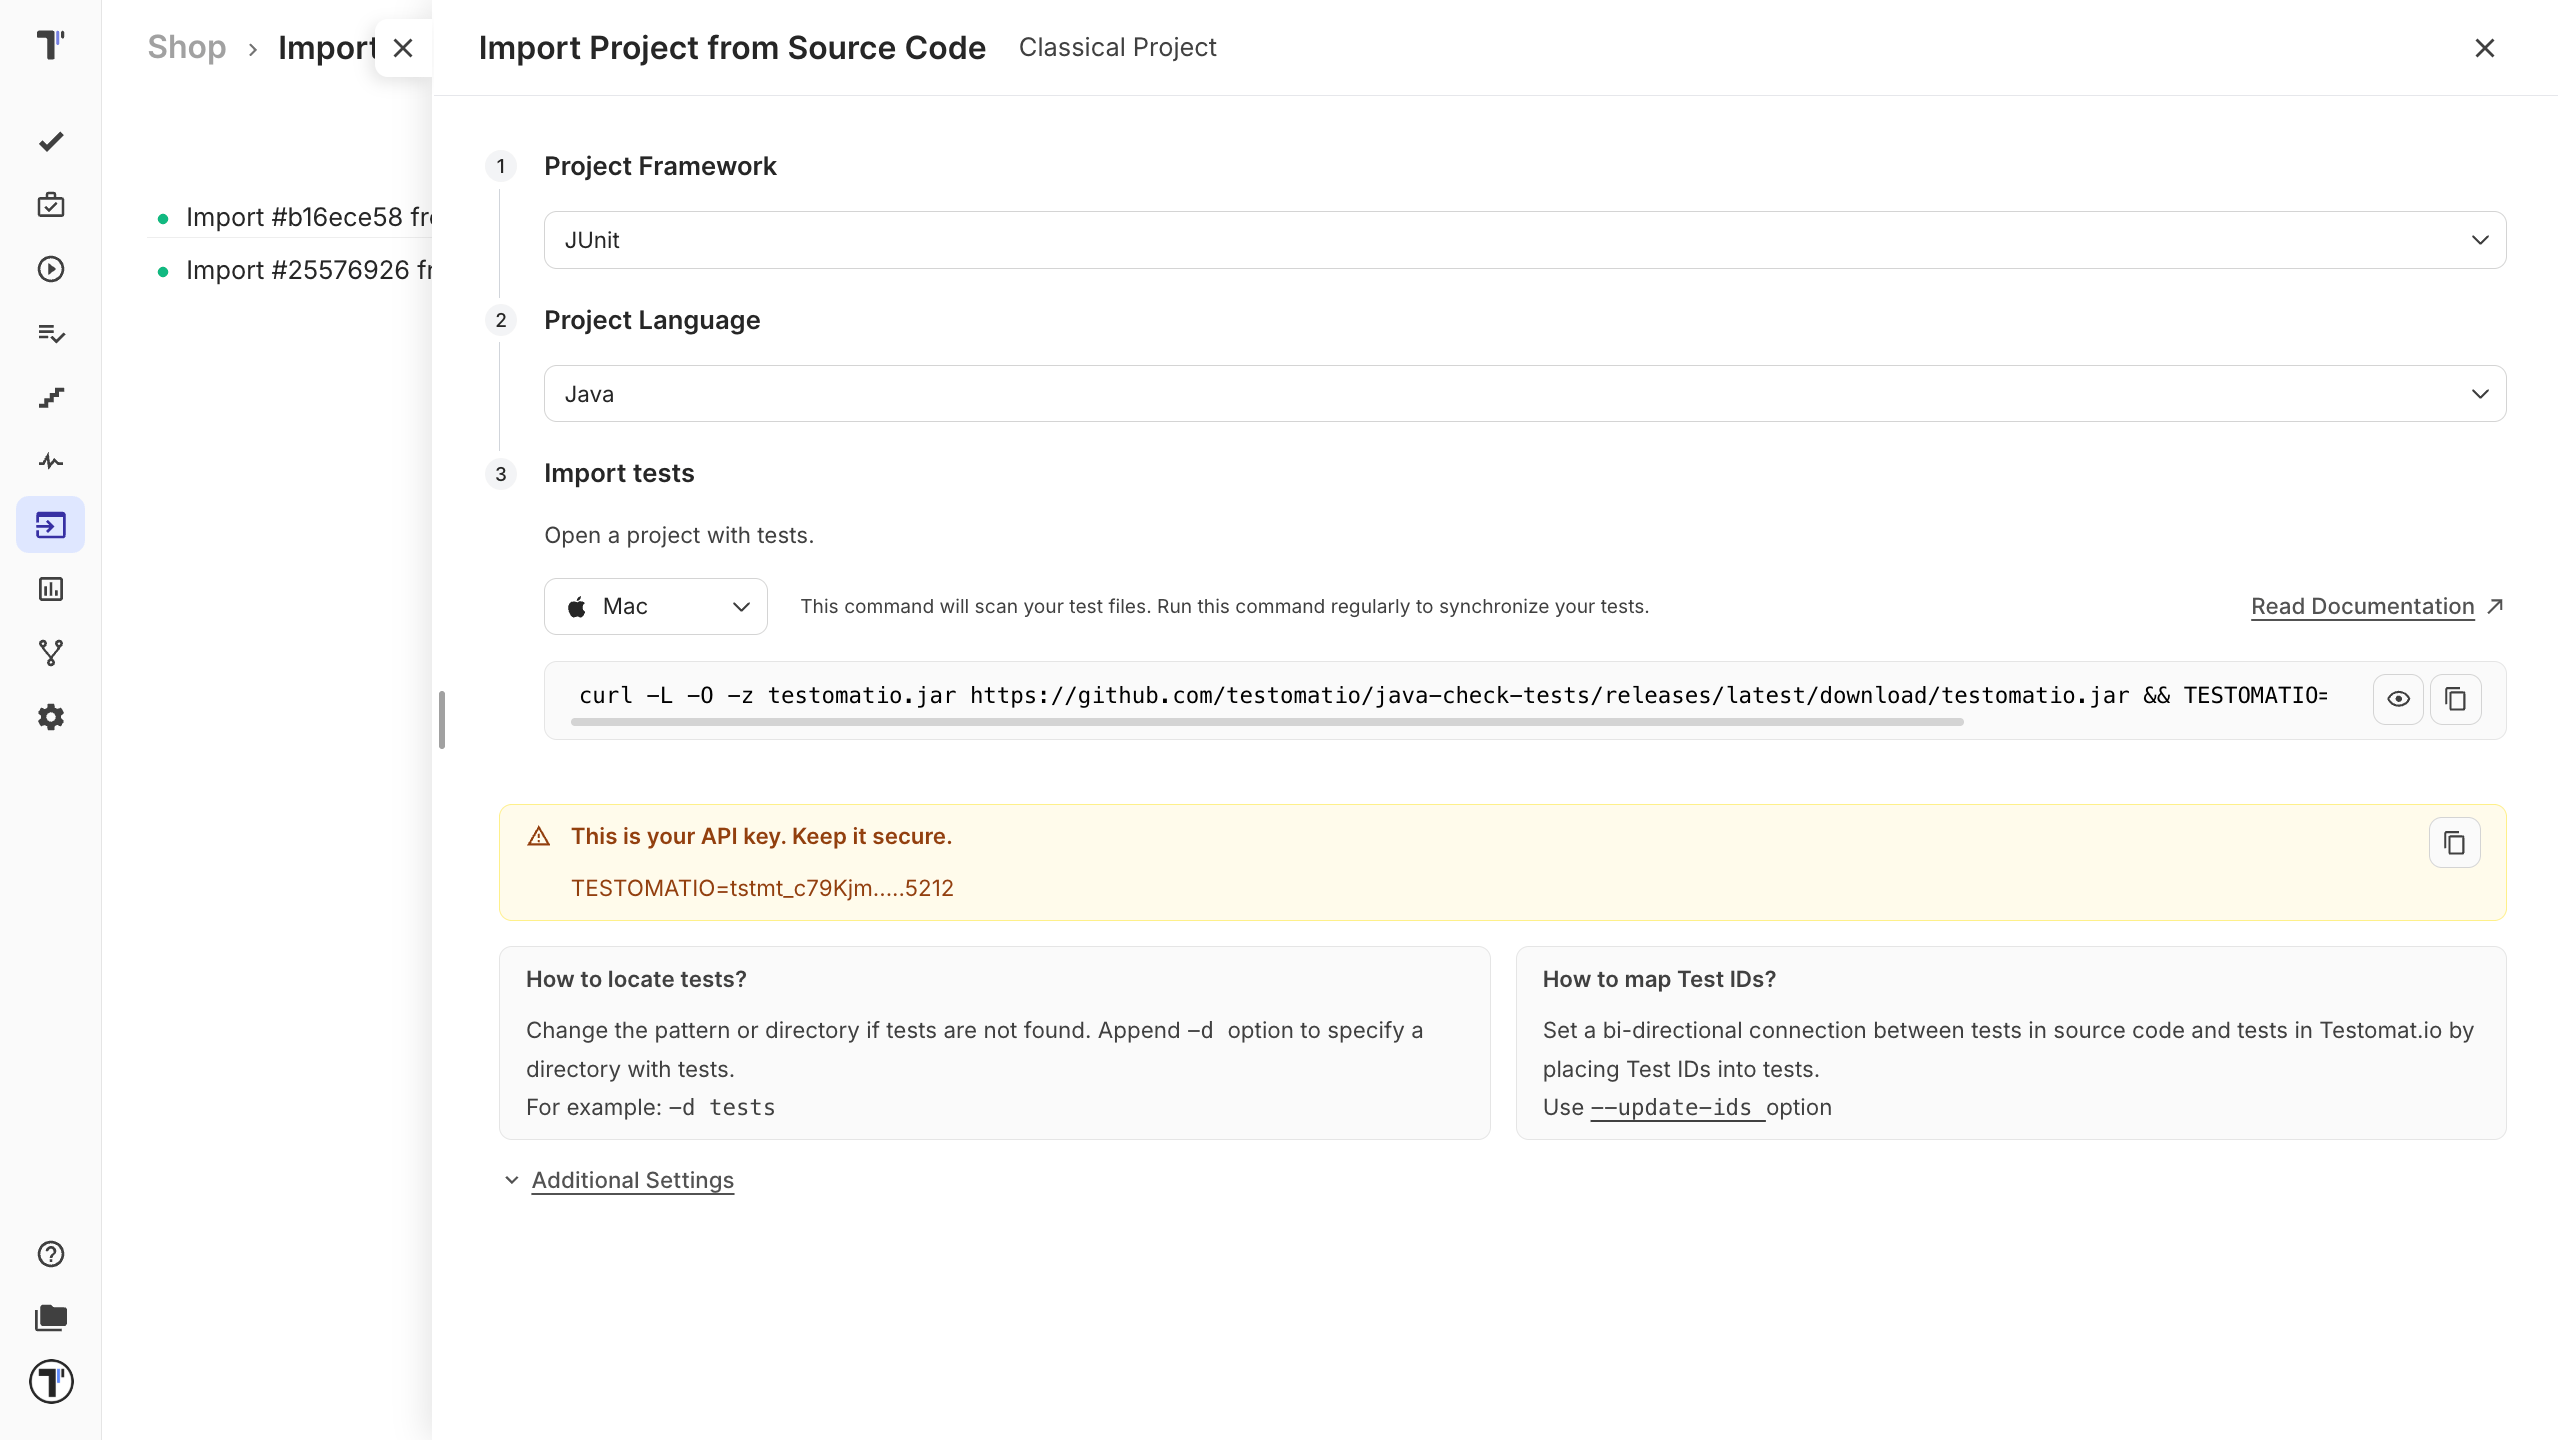The width and height of the screenshot is (2560, 1440).
Task: Click the command horizontal scrollbar
Action: tap(1267, 722)
